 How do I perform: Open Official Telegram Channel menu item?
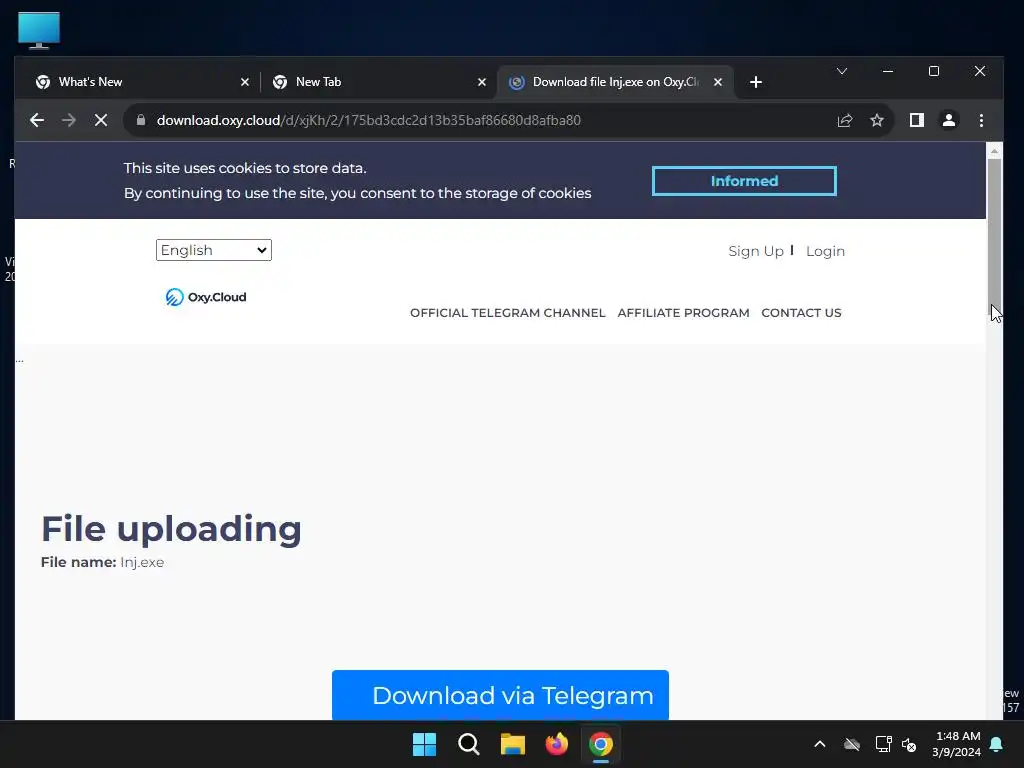[x=507, y=313]
